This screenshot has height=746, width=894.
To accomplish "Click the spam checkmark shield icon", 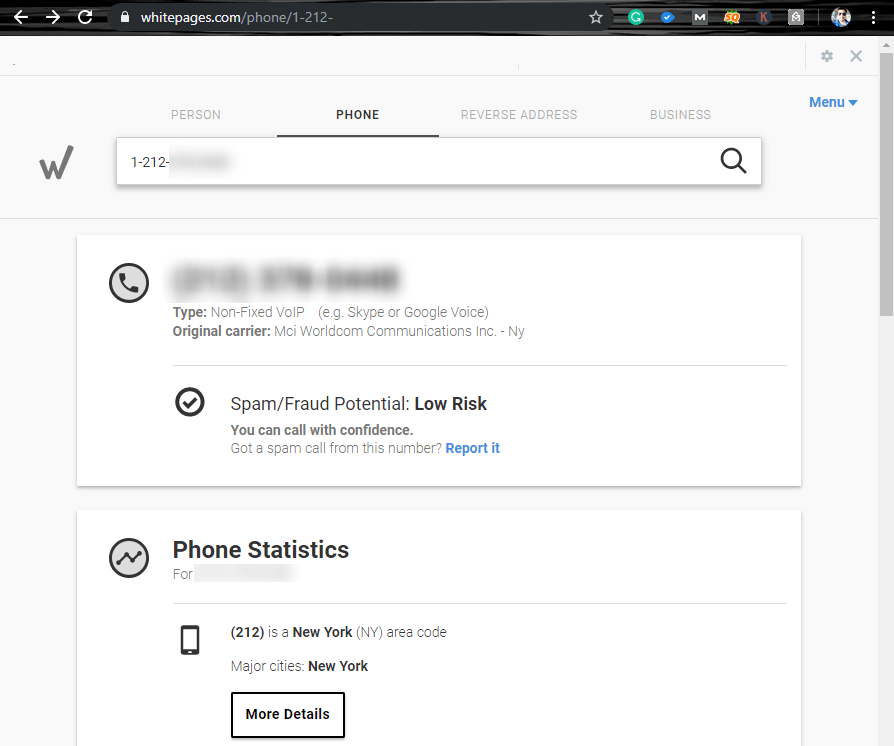I will [189, 402].
